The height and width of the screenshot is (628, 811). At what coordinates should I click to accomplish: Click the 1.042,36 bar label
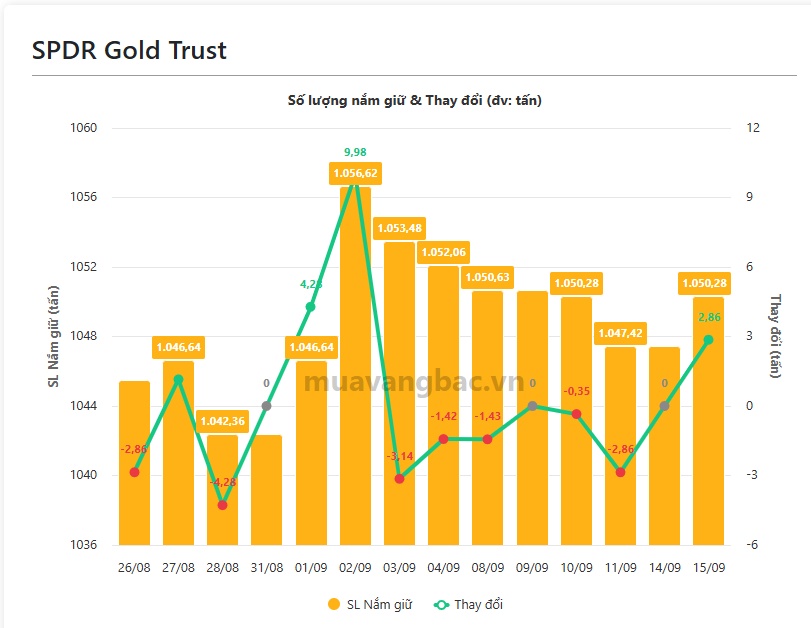222,421
